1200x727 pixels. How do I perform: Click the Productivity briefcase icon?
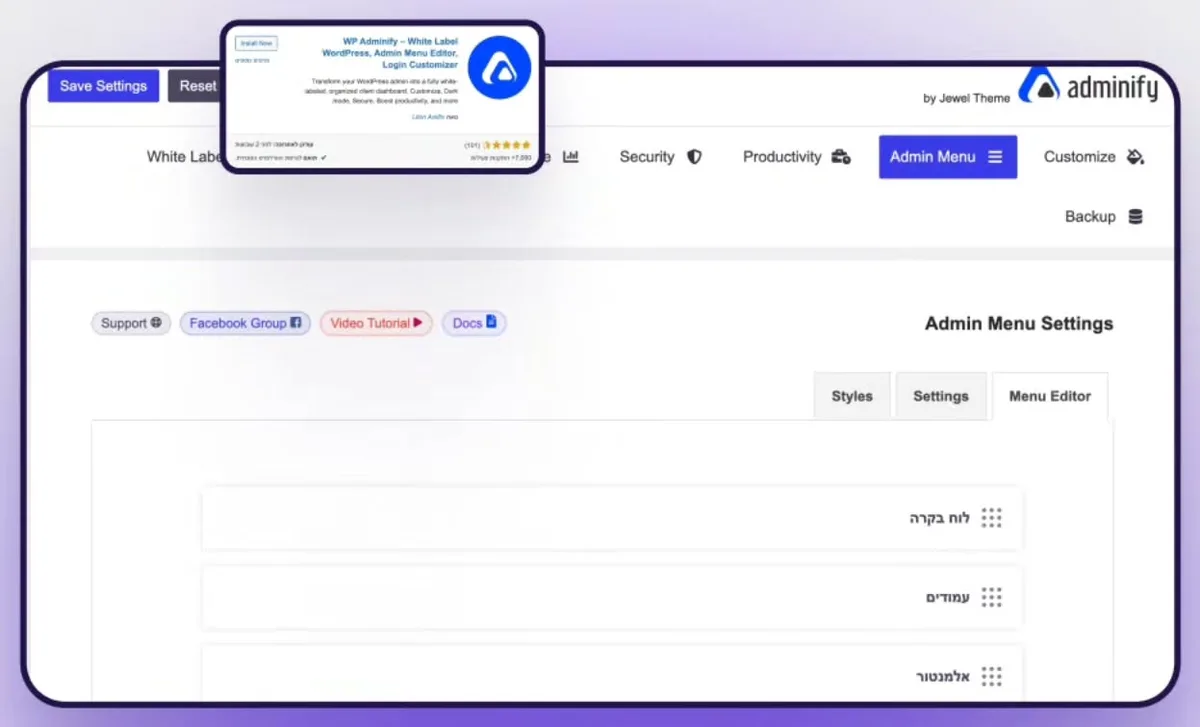pos(841,157)
